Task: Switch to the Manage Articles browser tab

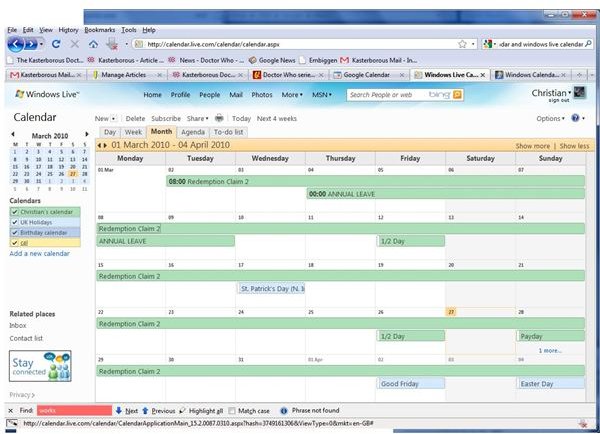Action: (x=127, y=75)
